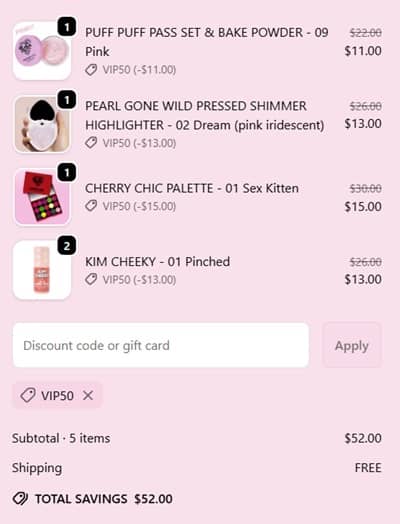Click the Apply button
This screenshot has width=400, height=524.
tap(352, 345)
